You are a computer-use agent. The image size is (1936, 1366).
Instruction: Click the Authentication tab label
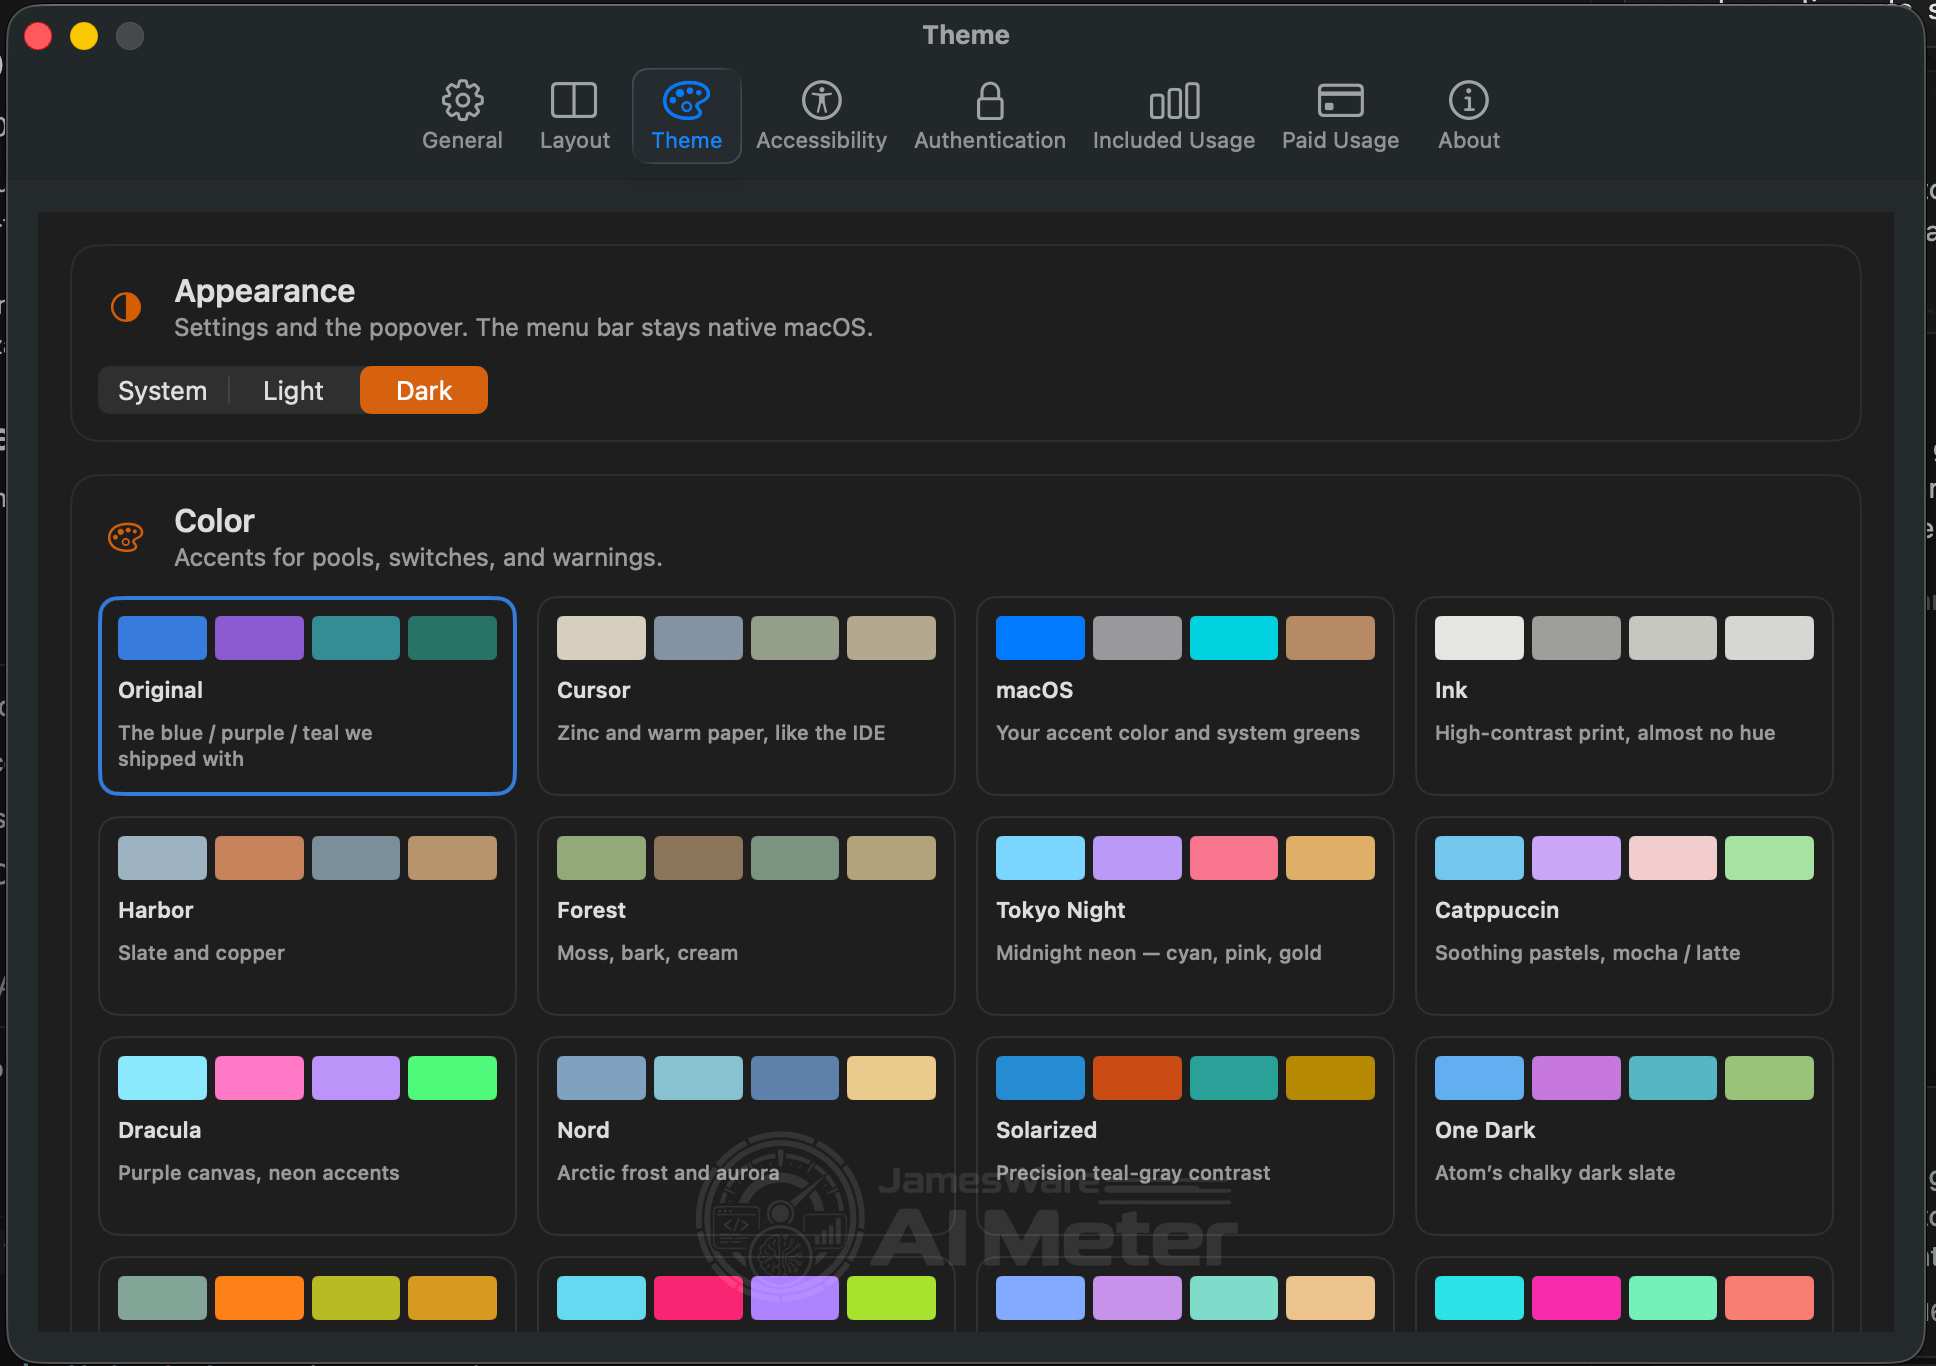pos(990,141)
